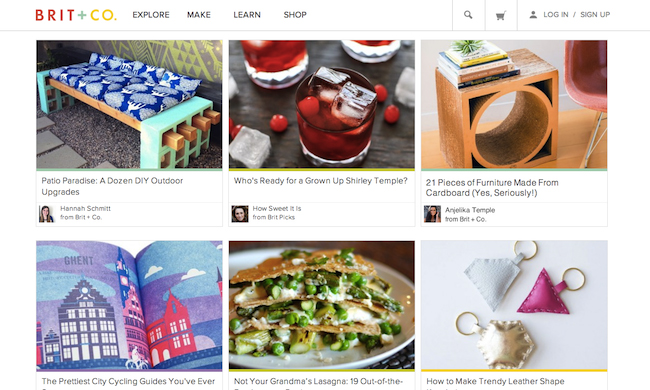Click the red cocktail drink photo
The image size is (650, 390).
tap(322, 104)
